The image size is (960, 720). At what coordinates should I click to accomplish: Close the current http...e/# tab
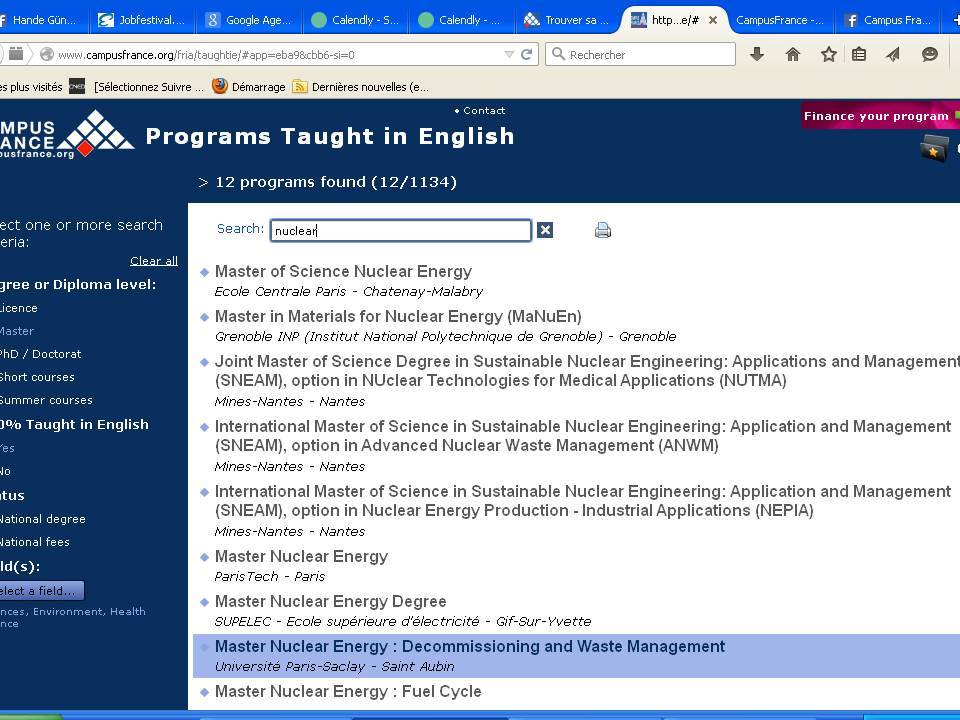point(713,20)
